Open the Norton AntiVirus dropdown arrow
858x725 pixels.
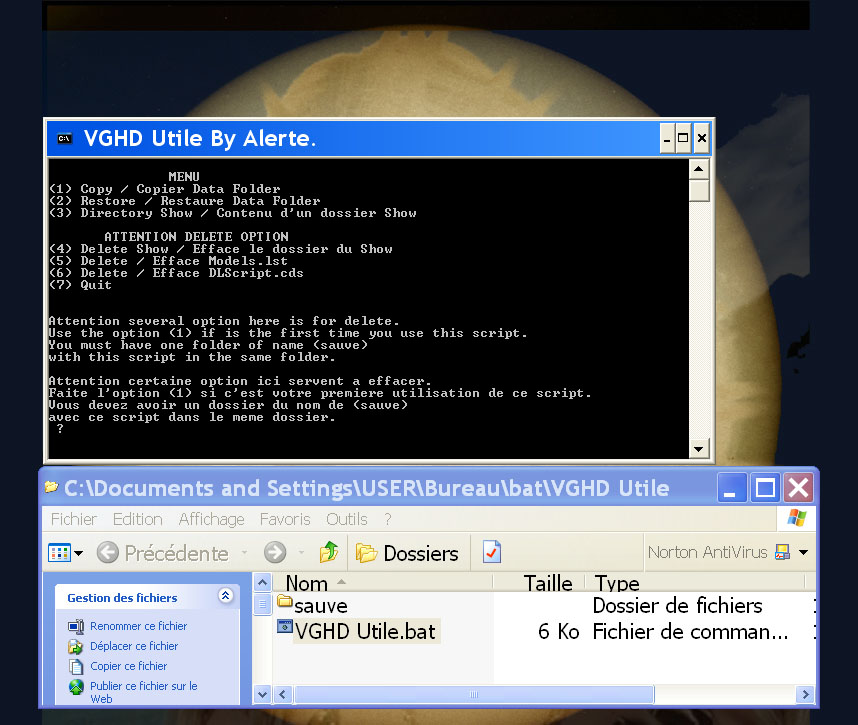pyautogui.click(x=803, y=553)
